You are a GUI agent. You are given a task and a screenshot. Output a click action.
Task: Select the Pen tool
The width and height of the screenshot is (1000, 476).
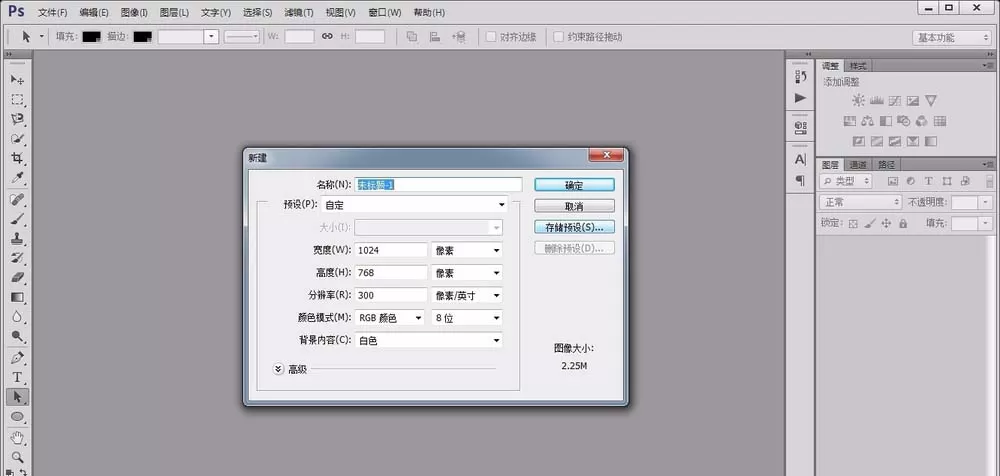(x=17, y=357)
